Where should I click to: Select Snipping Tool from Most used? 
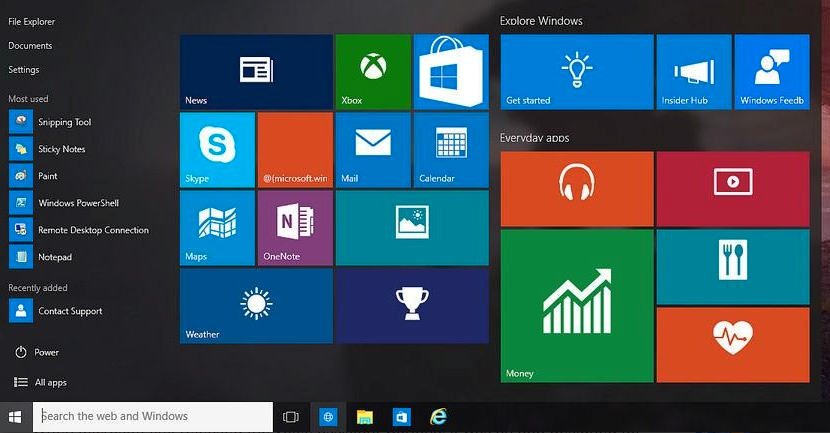pos(64,122)
